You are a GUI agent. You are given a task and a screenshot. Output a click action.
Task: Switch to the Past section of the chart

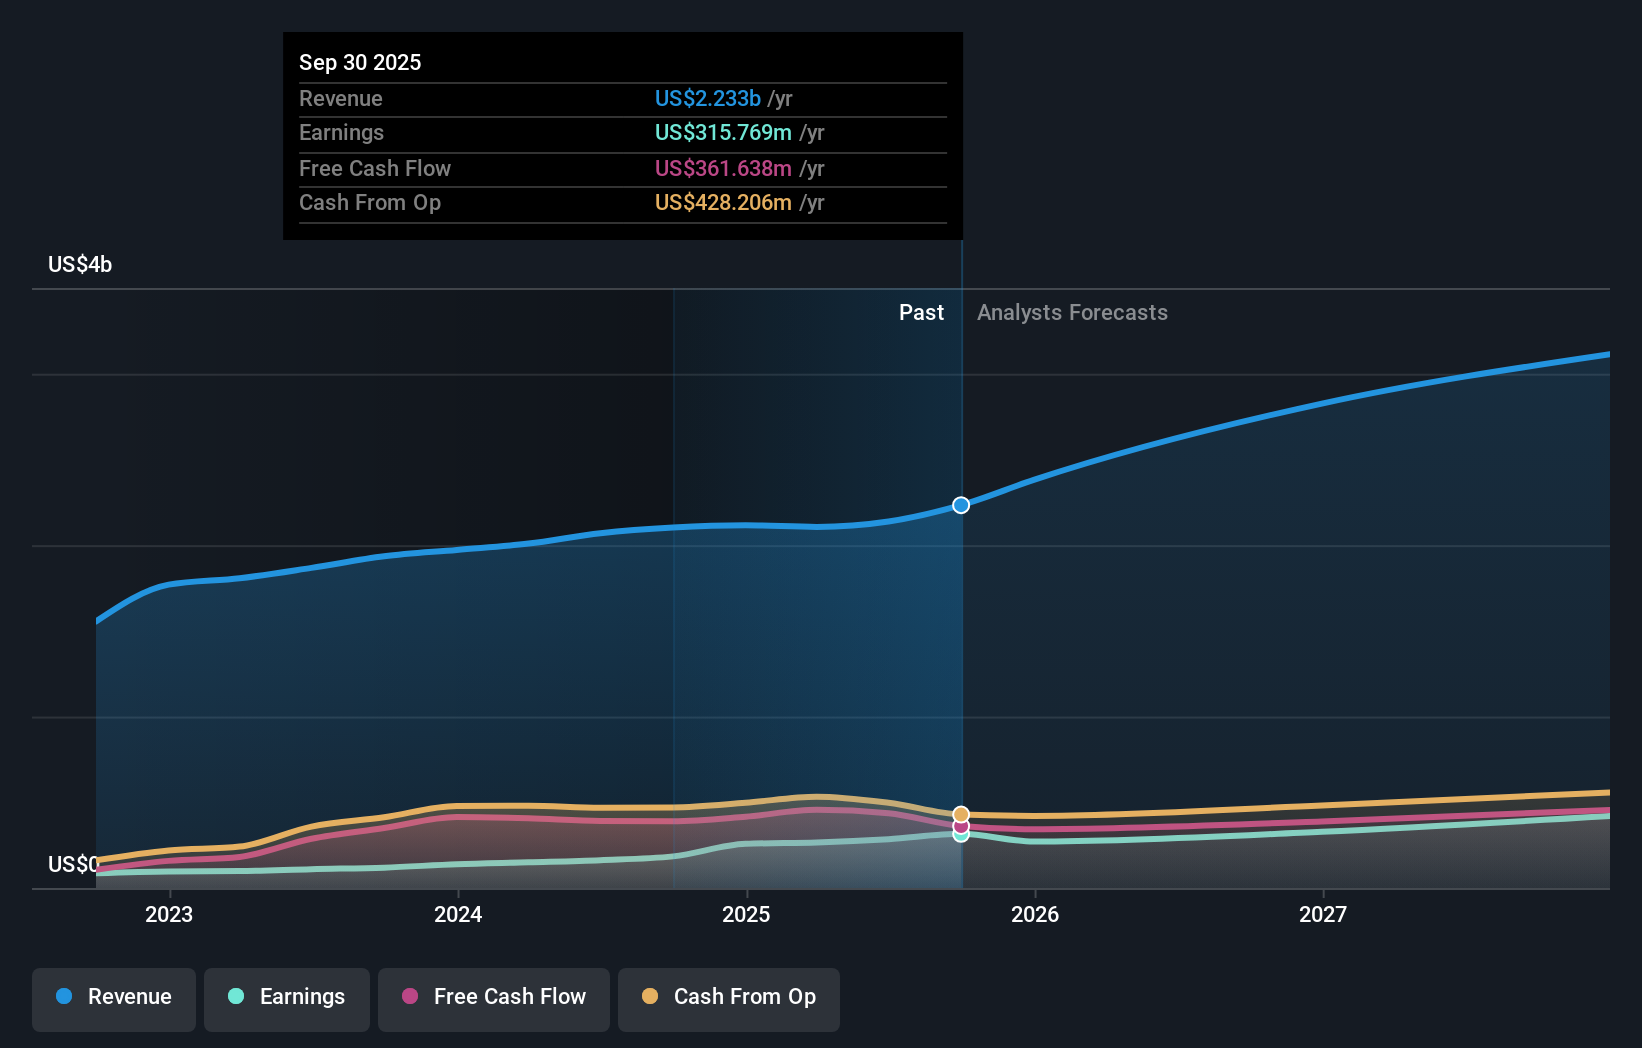tap(920, 312)
